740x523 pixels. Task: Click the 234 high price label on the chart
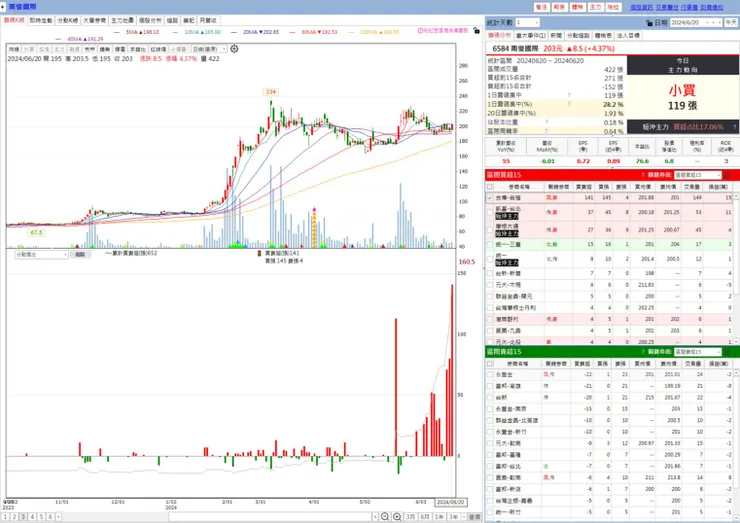pos(271,92)
